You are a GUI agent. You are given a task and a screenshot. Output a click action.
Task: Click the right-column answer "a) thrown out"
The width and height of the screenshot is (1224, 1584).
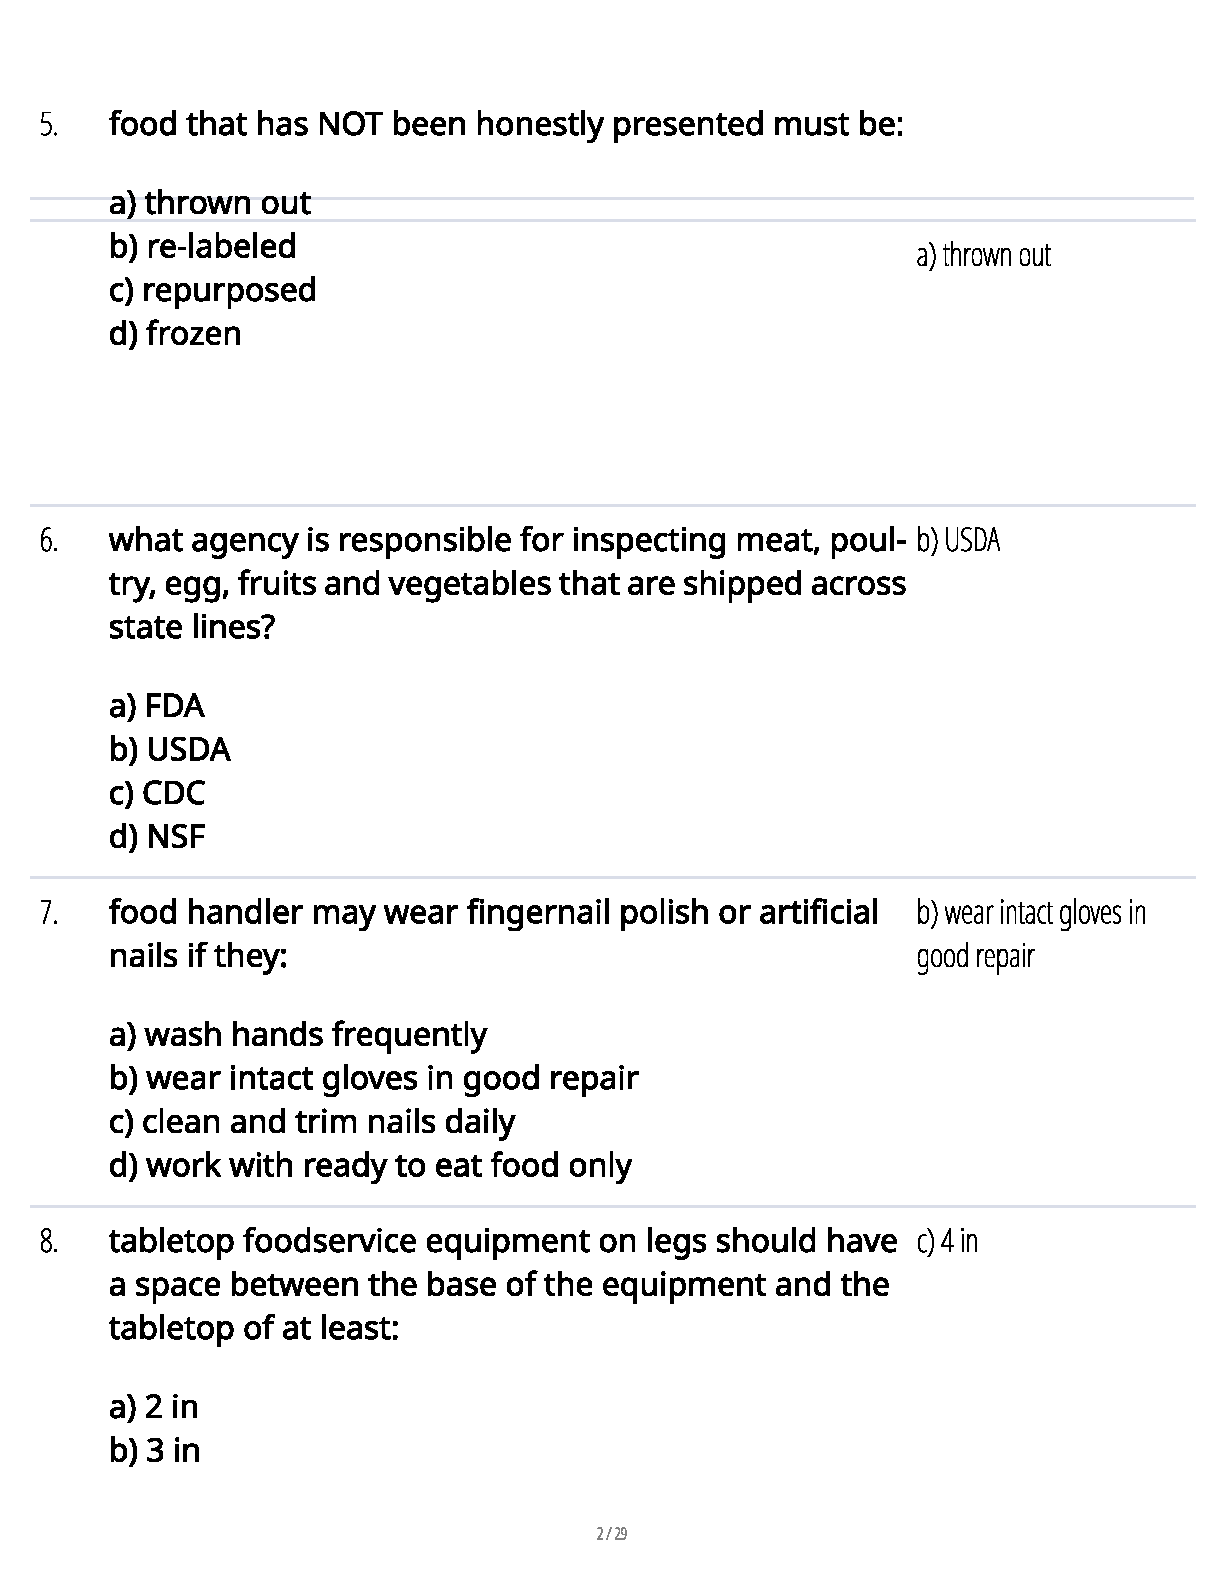tap(983, 256)
